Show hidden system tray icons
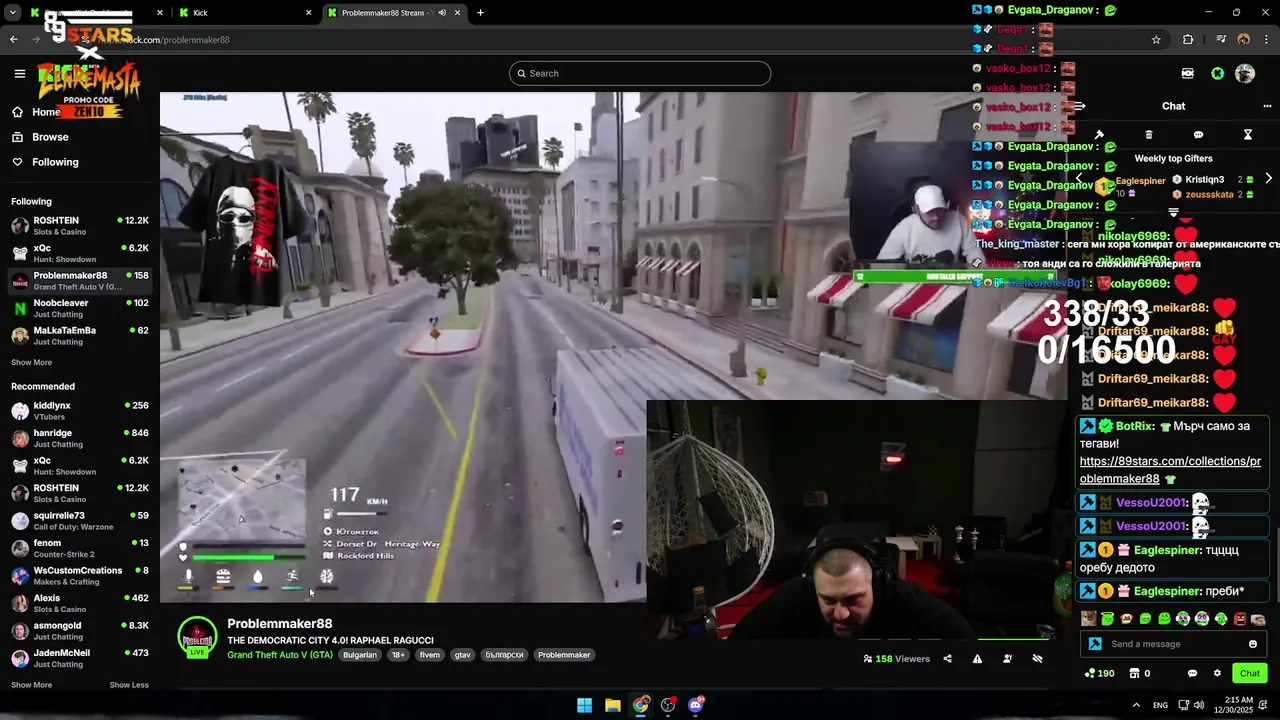This screenshot has height=720, width=1280. coord(1136,705)
